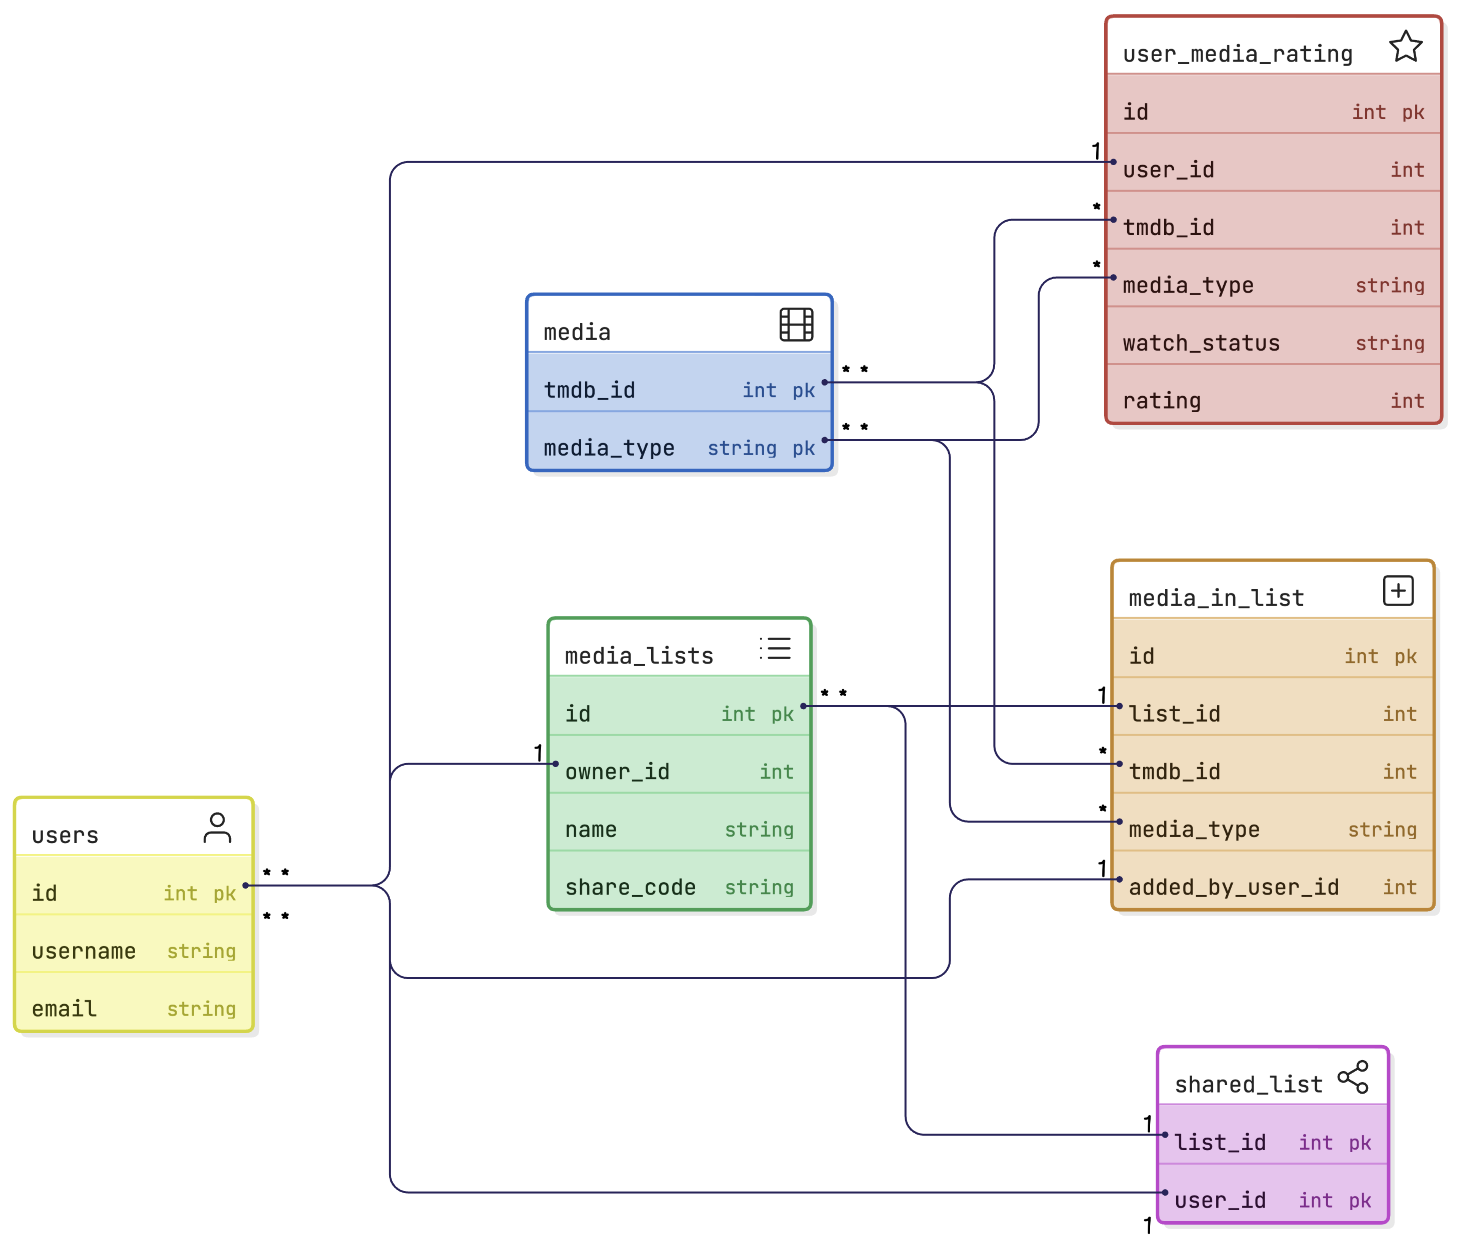Select the media table title

coord(577,332)
